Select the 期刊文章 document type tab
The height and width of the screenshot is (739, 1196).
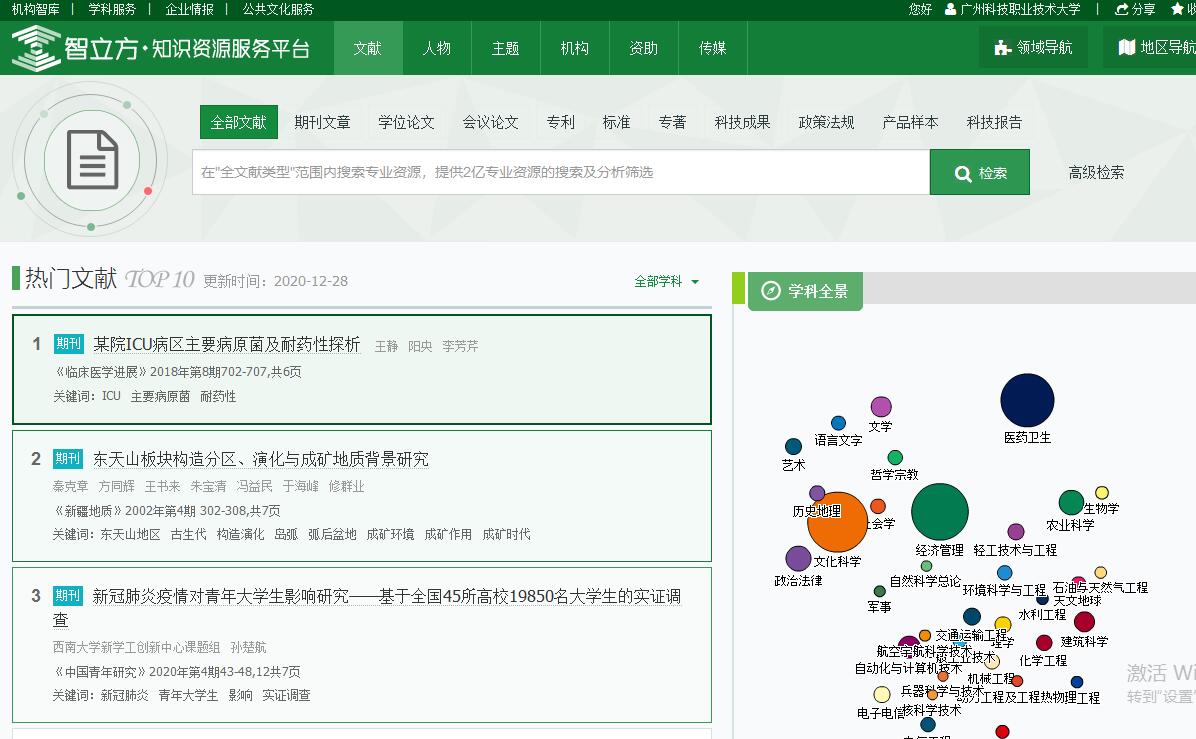[x=322, y=122]
